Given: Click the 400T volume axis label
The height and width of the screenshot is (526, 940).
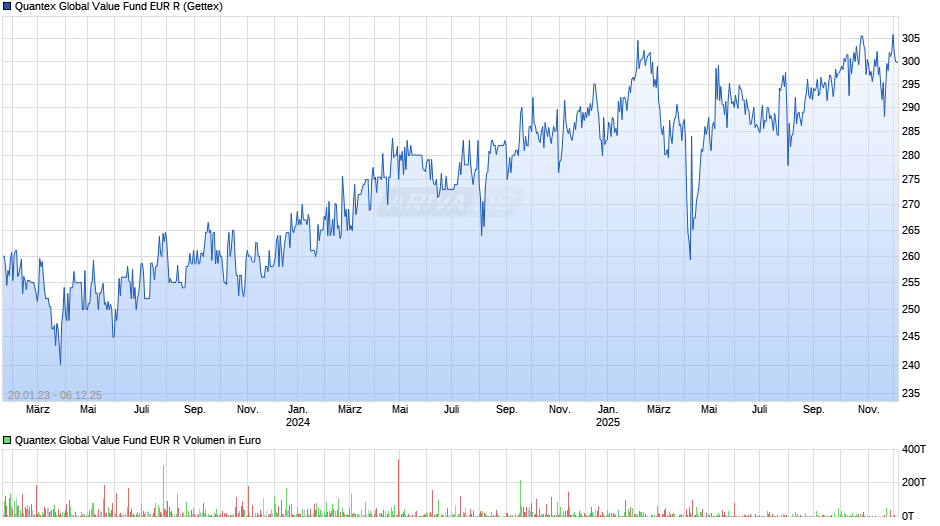Looking at the screenshot, I should click(914, 449).
